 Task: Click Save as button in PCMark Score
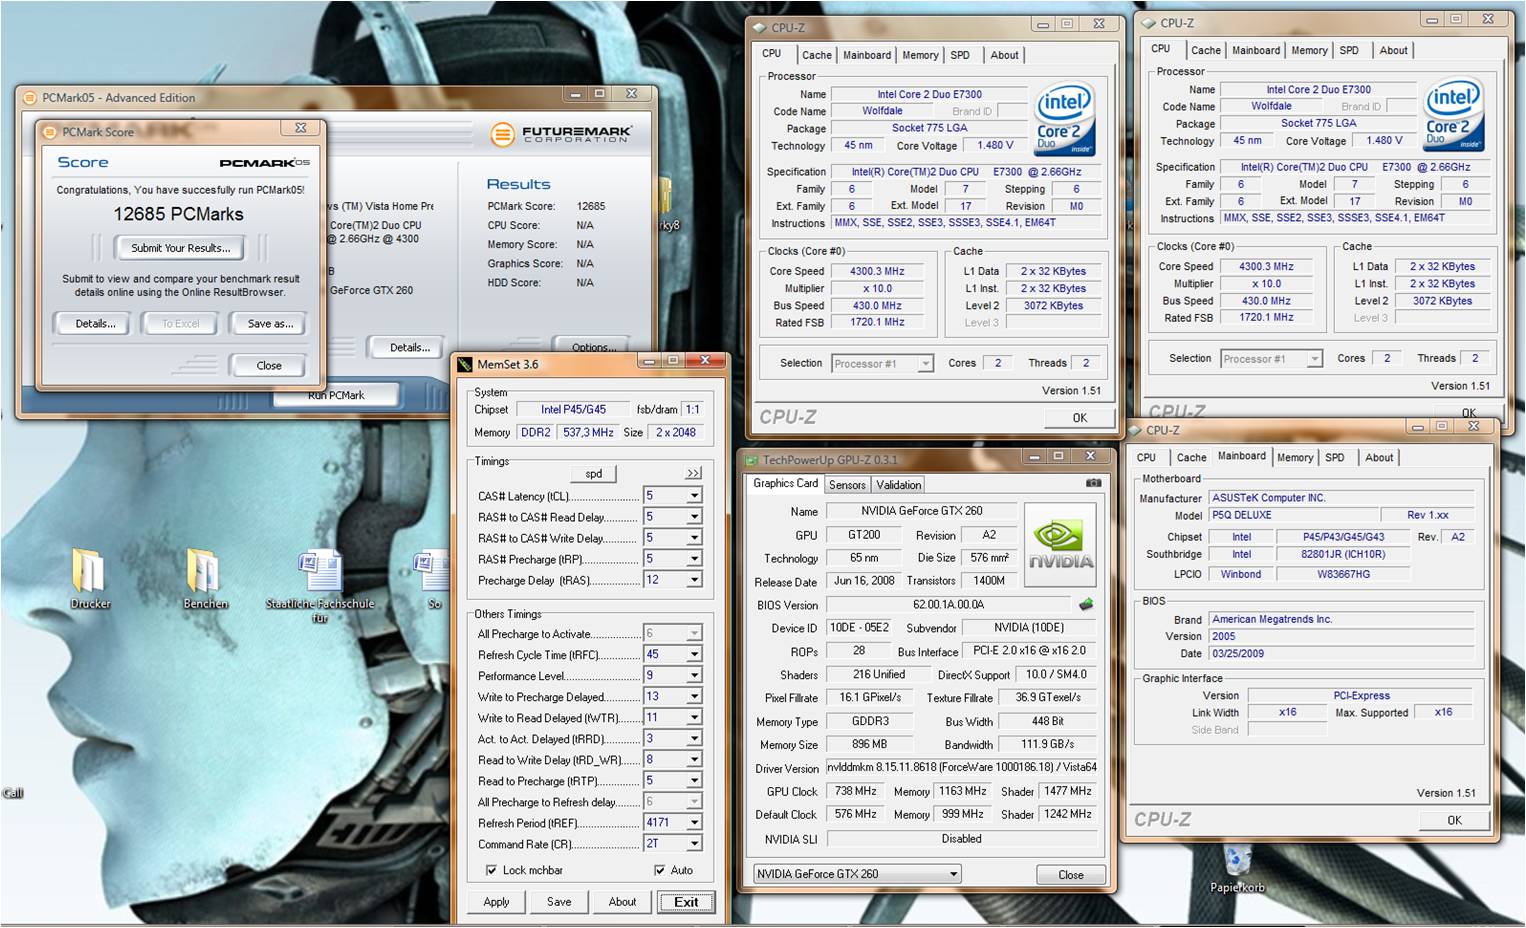click(270, 324)
